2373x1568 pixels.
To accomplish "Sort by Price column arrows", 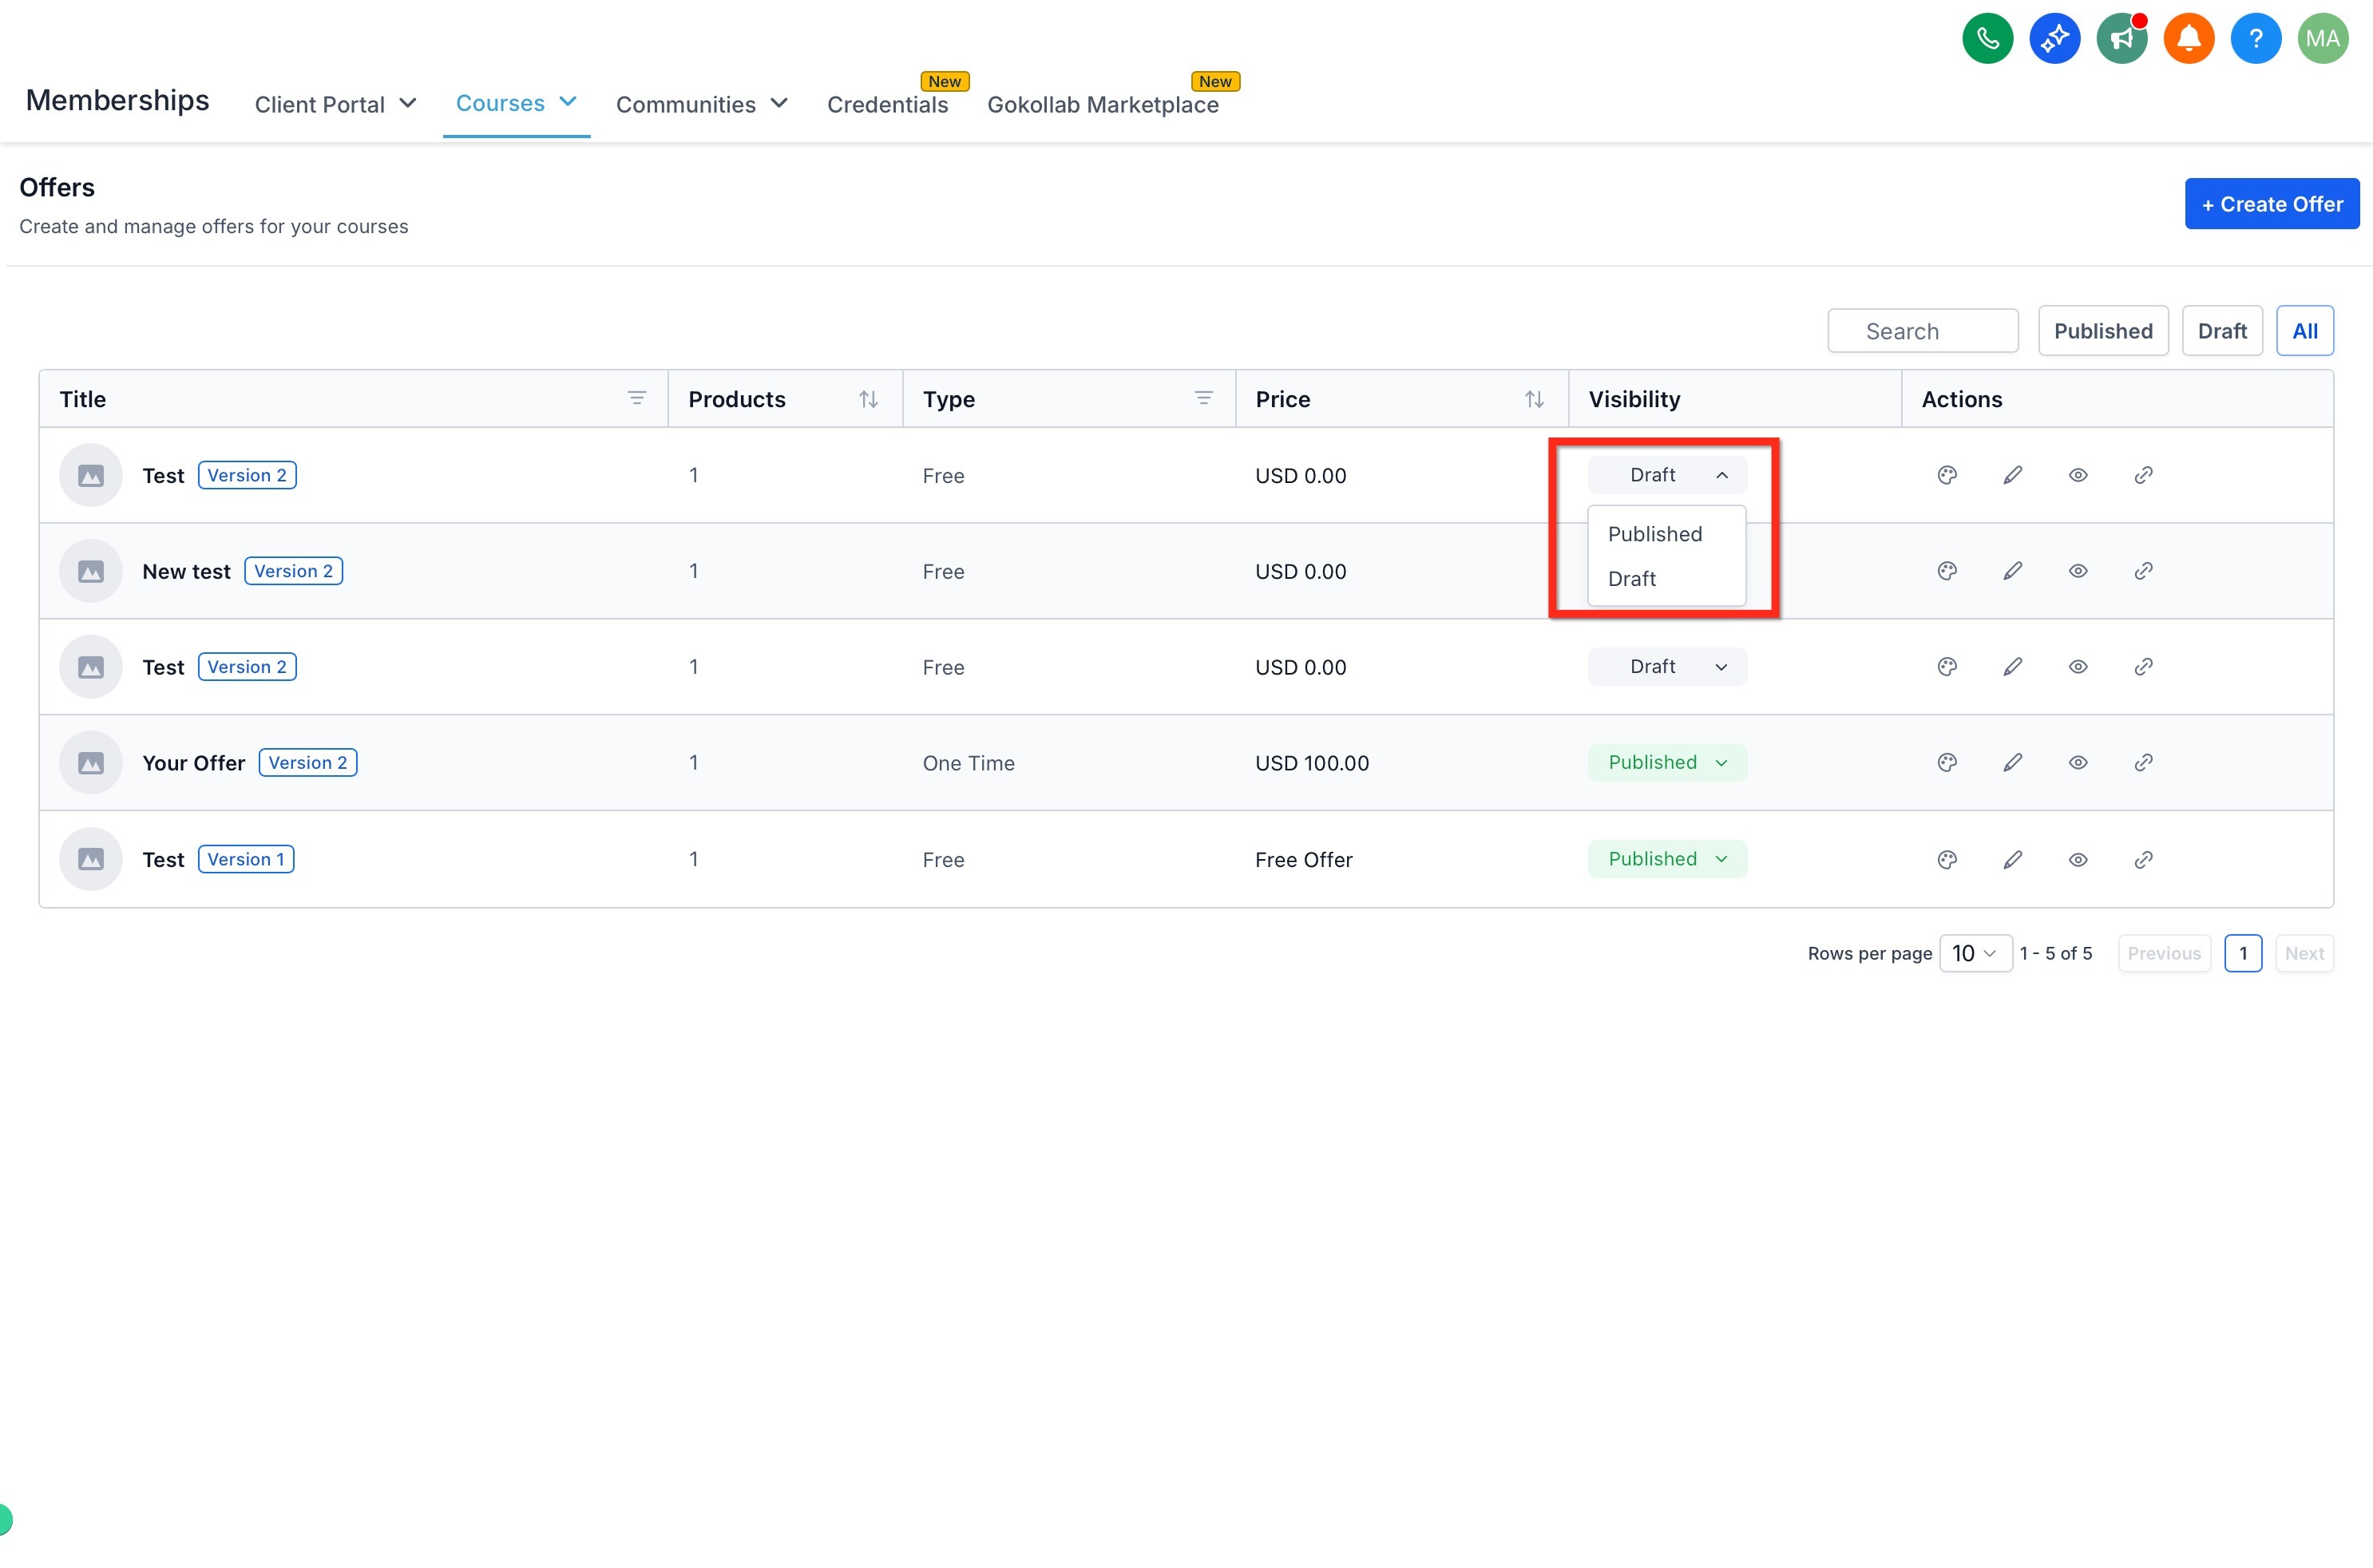I will [1534, 399].
